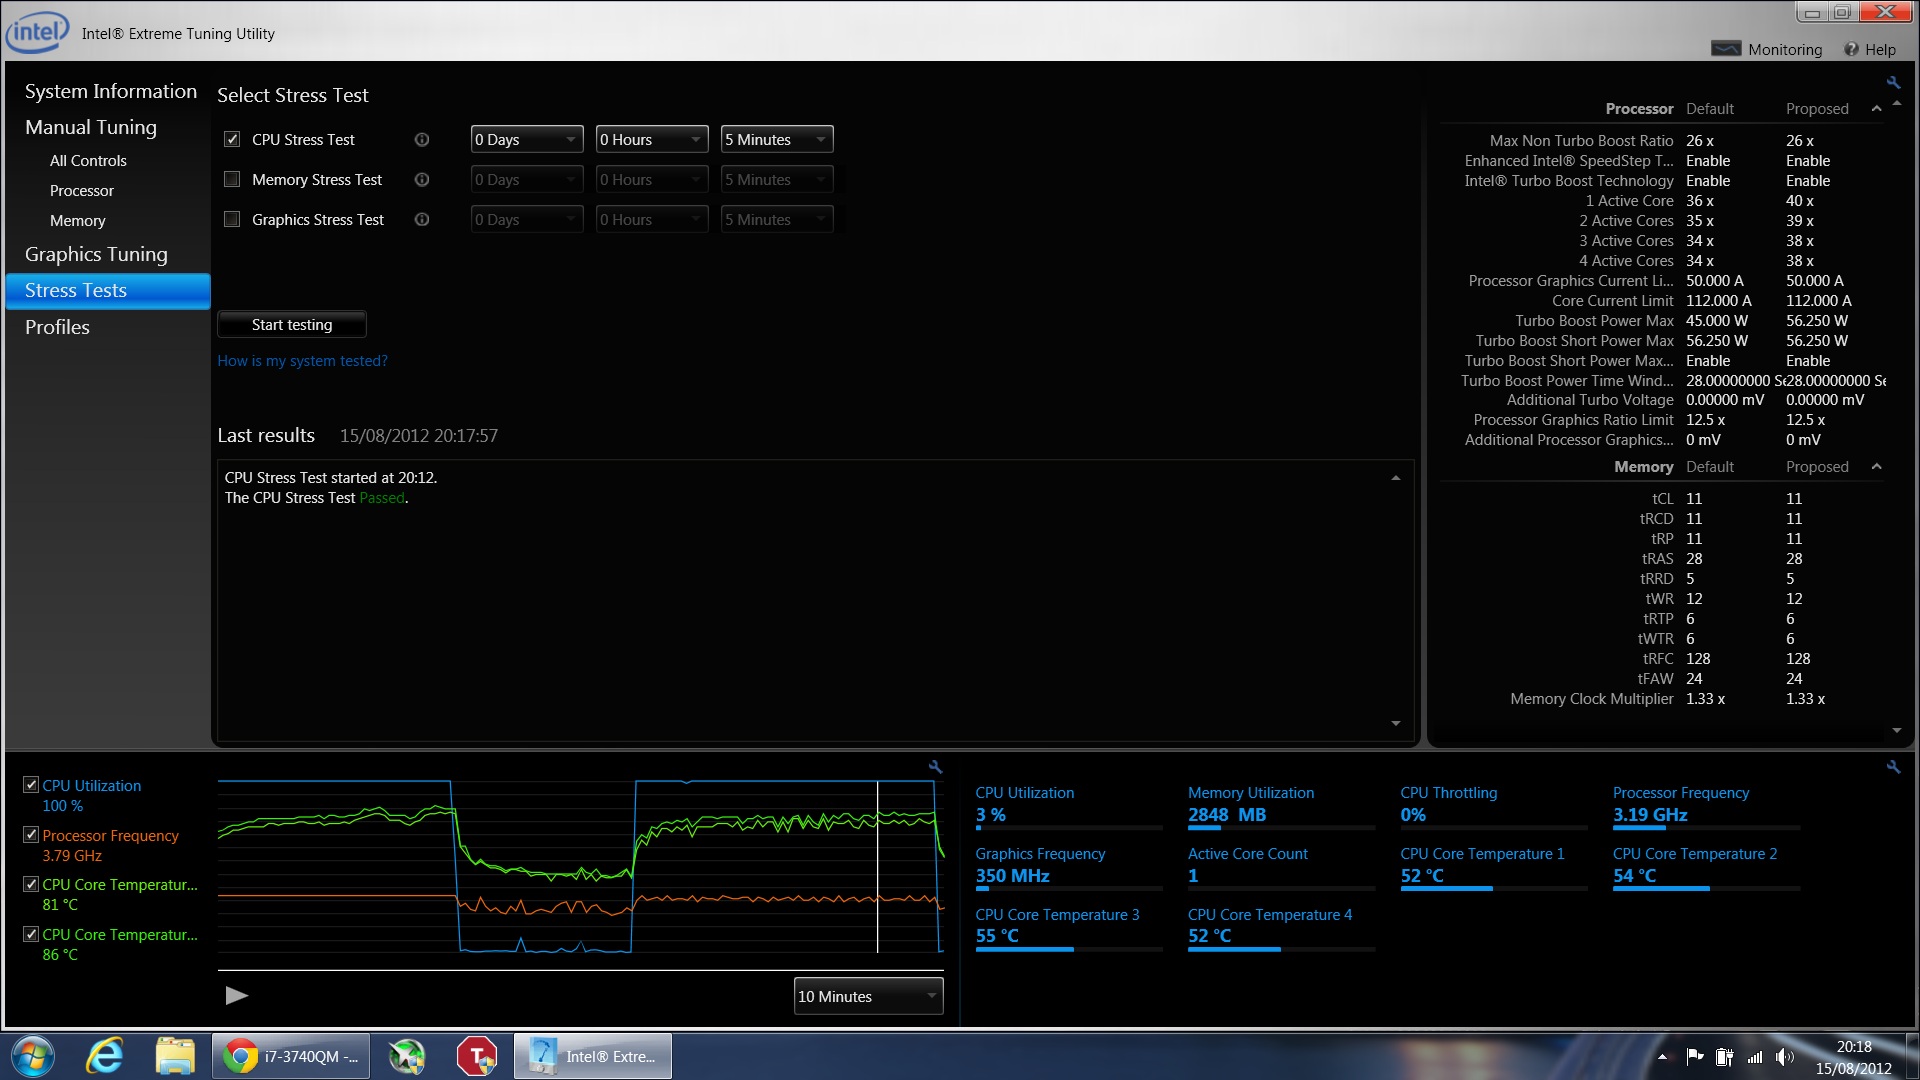Enable the Graphics Stress Test checkbox
This screenshot has width=1920, height=1080.
point(232,220)
